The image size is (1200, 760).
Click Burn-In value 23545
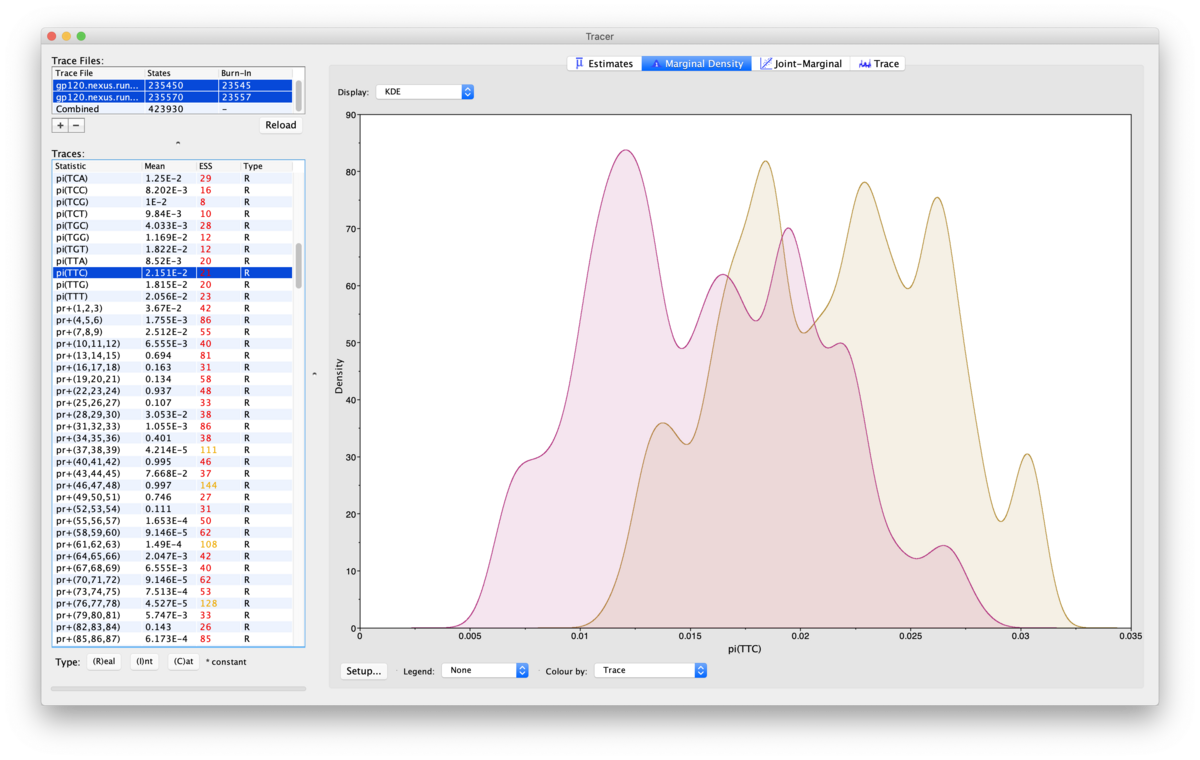click(x=236, y=86)
